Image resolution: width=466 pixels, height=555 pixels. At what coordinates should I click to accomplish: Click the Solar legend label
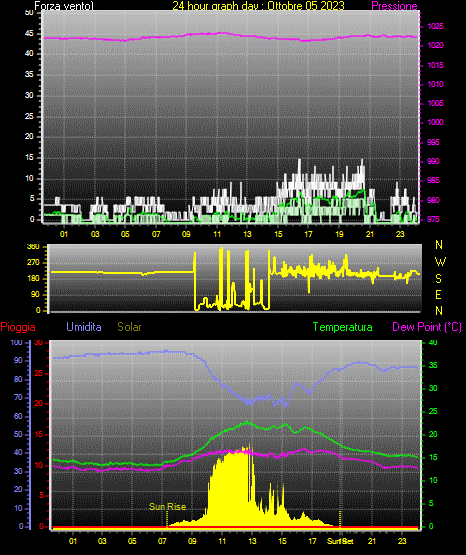click(x=129, y=327)
